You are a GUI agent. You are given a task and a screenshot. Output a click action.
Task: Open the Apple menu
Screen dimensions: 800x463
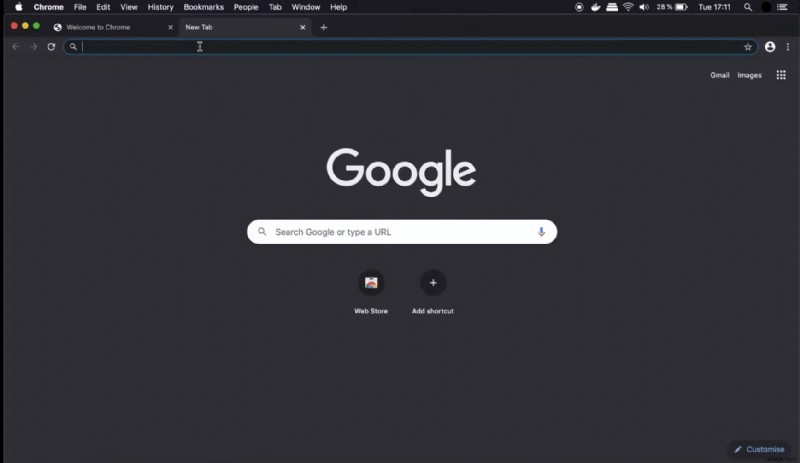18,7
